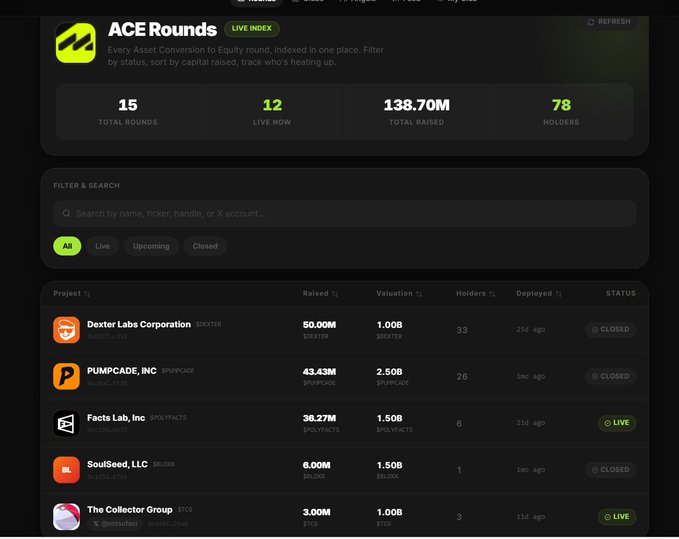Click the sort arrows beside Project

coord(87,294)
